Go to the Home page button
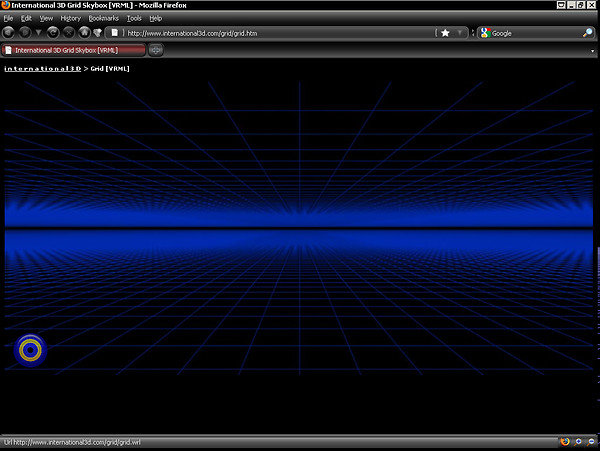 tap(84, 33)
